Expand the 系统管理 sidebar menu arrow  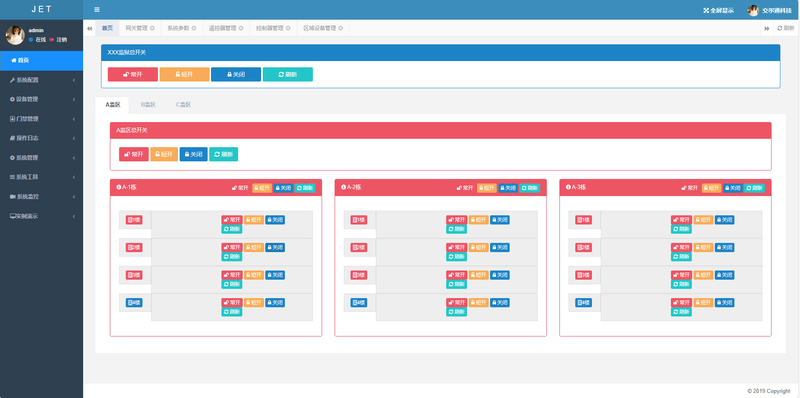(x=74, y=158)
